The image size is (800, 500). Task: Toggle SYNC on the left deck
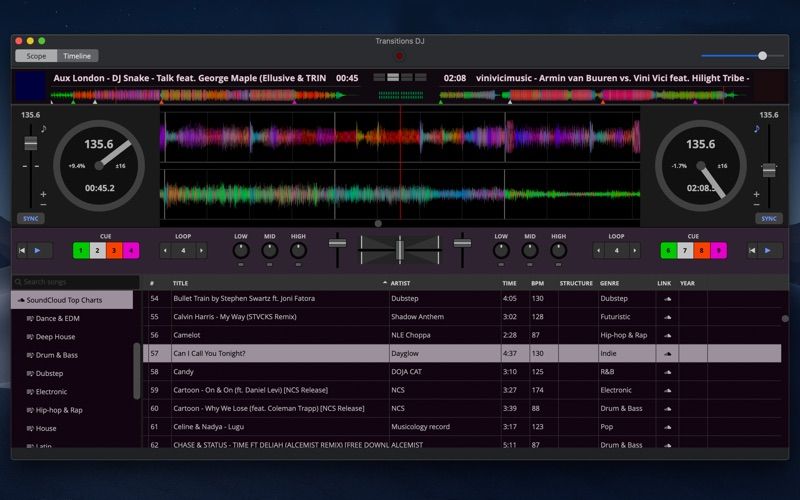[x=30, y=218]
